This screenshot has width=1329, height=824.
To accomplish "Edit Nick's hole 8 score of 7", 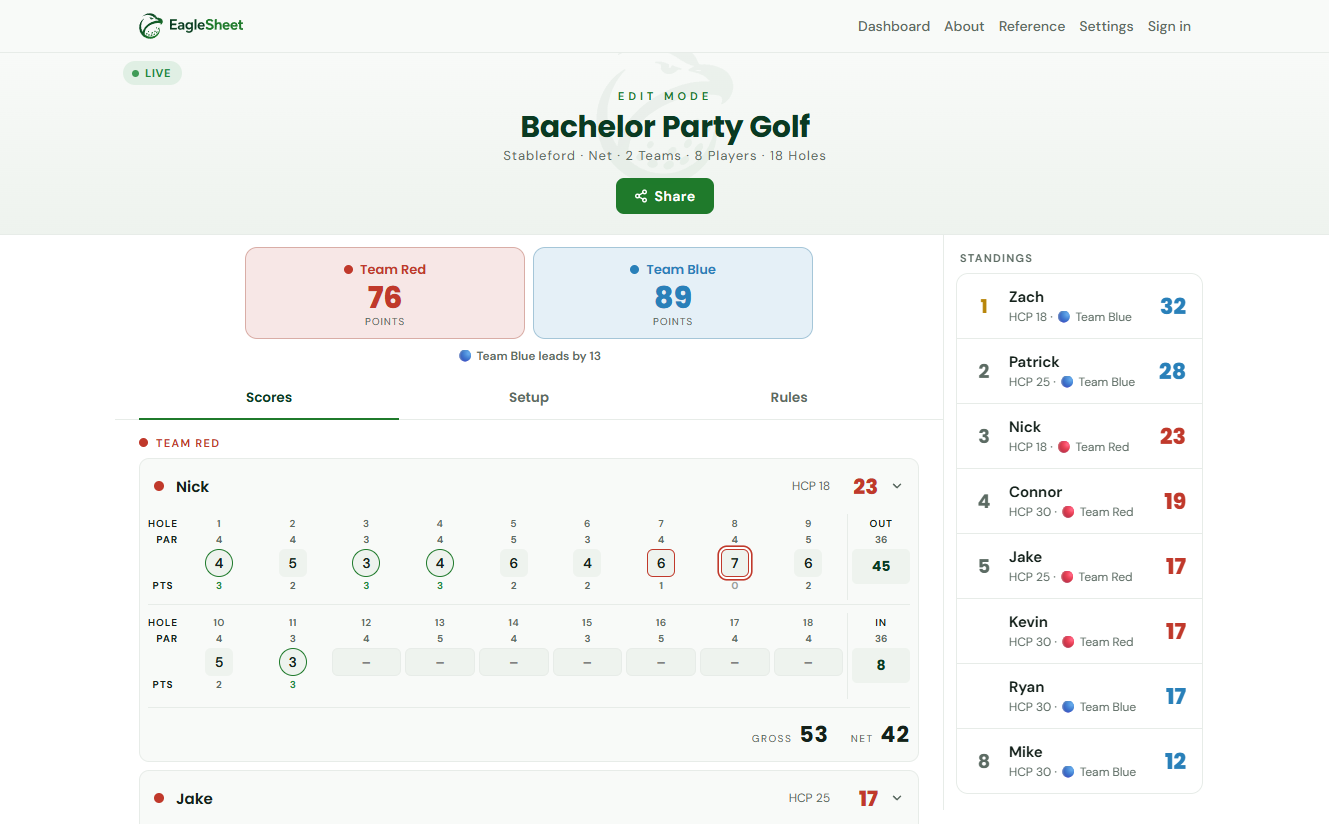I will pos(735,563).
